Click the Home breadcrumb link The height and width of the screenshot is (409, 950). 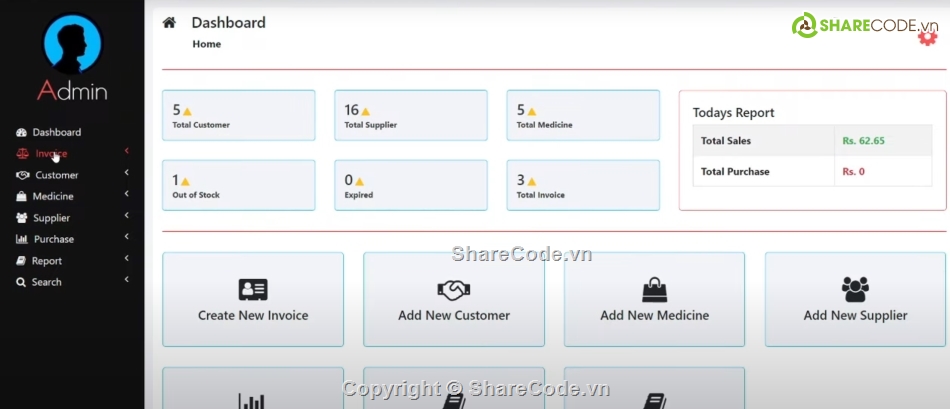[207, 44]
